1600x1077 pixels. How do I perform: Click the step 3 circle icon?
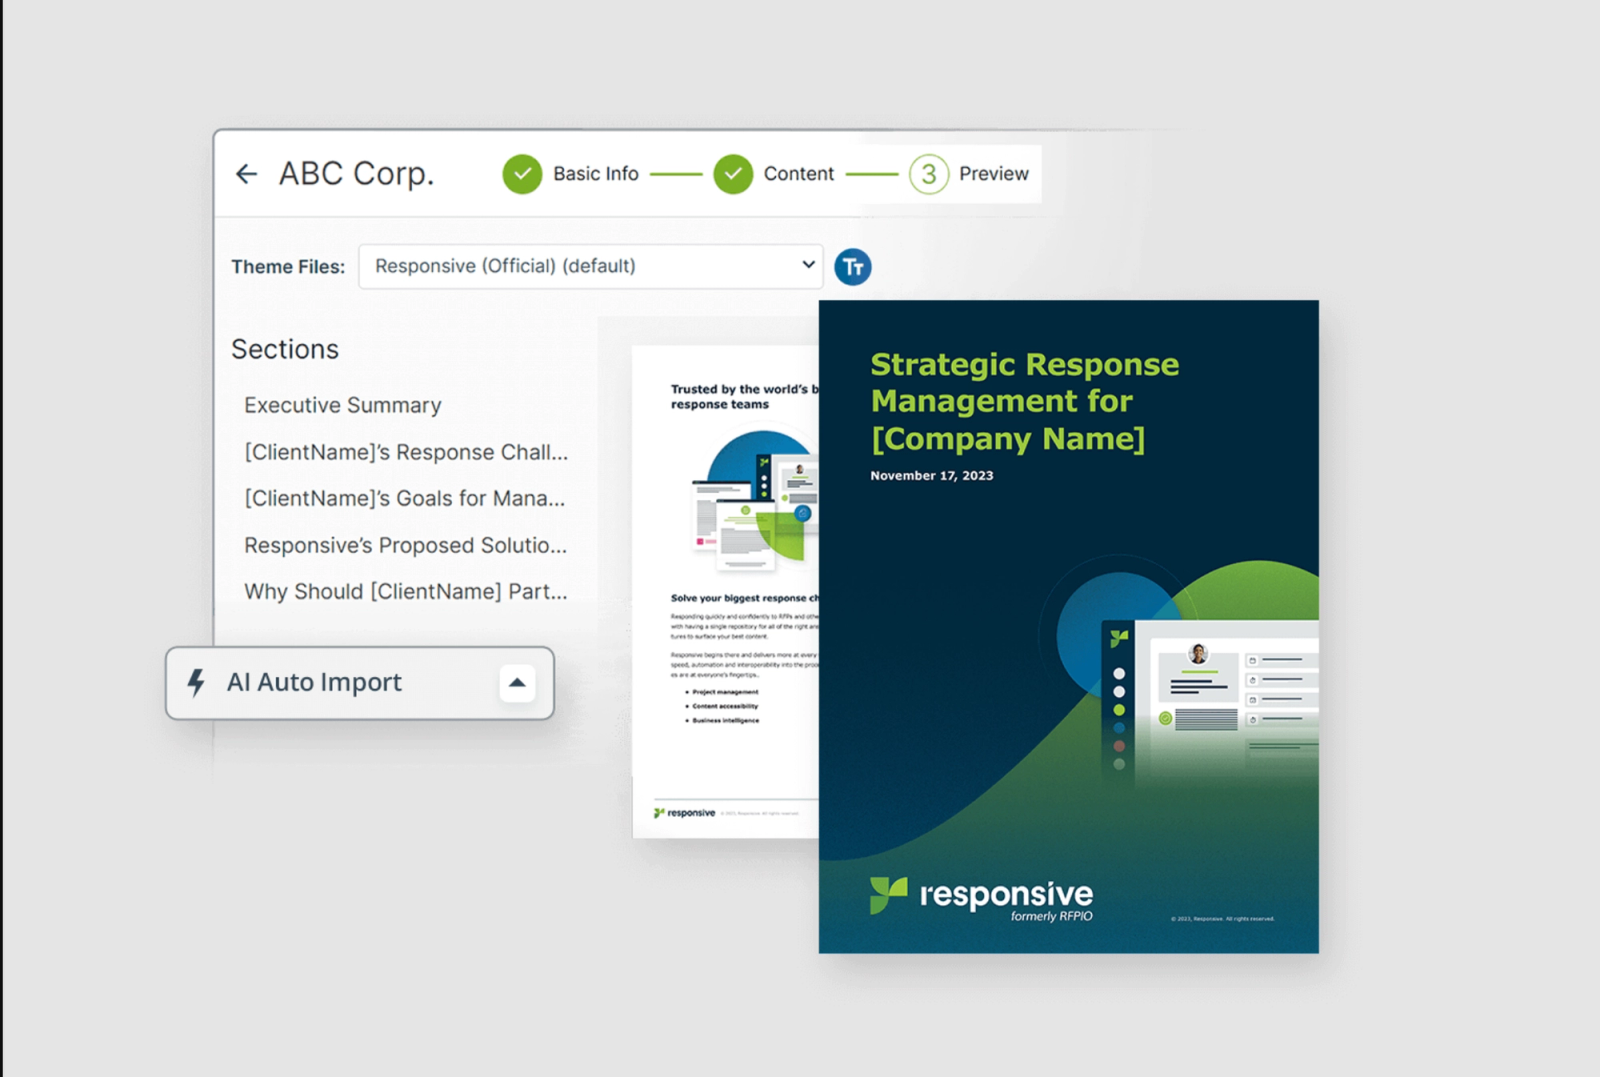pos(929,174)
